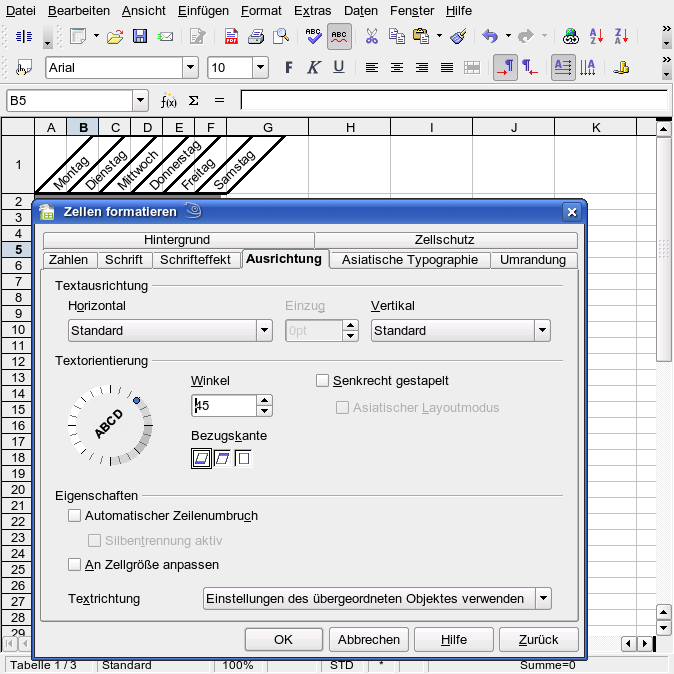Click the Sort Ascending icon

597,37
